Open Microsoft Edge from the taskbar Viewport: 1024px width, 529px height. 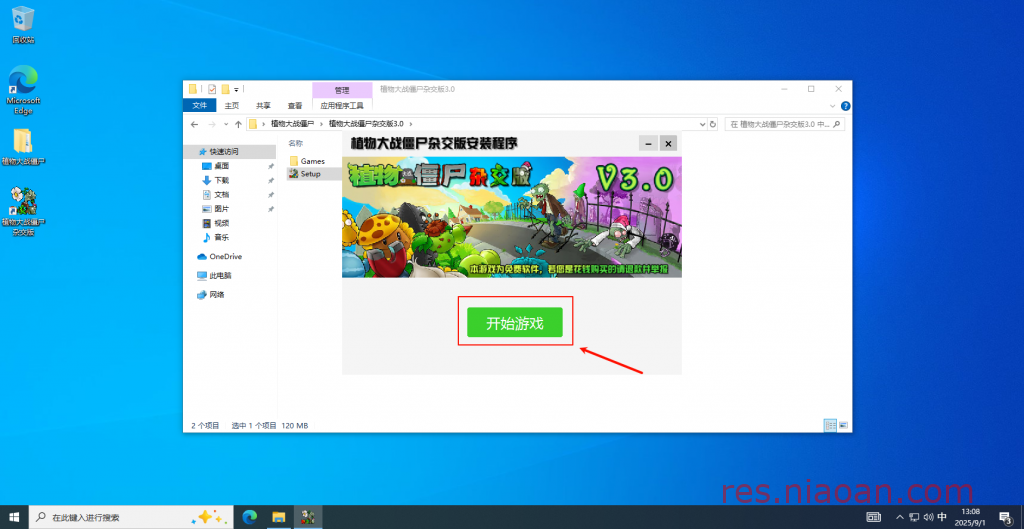tap(249, 517)
